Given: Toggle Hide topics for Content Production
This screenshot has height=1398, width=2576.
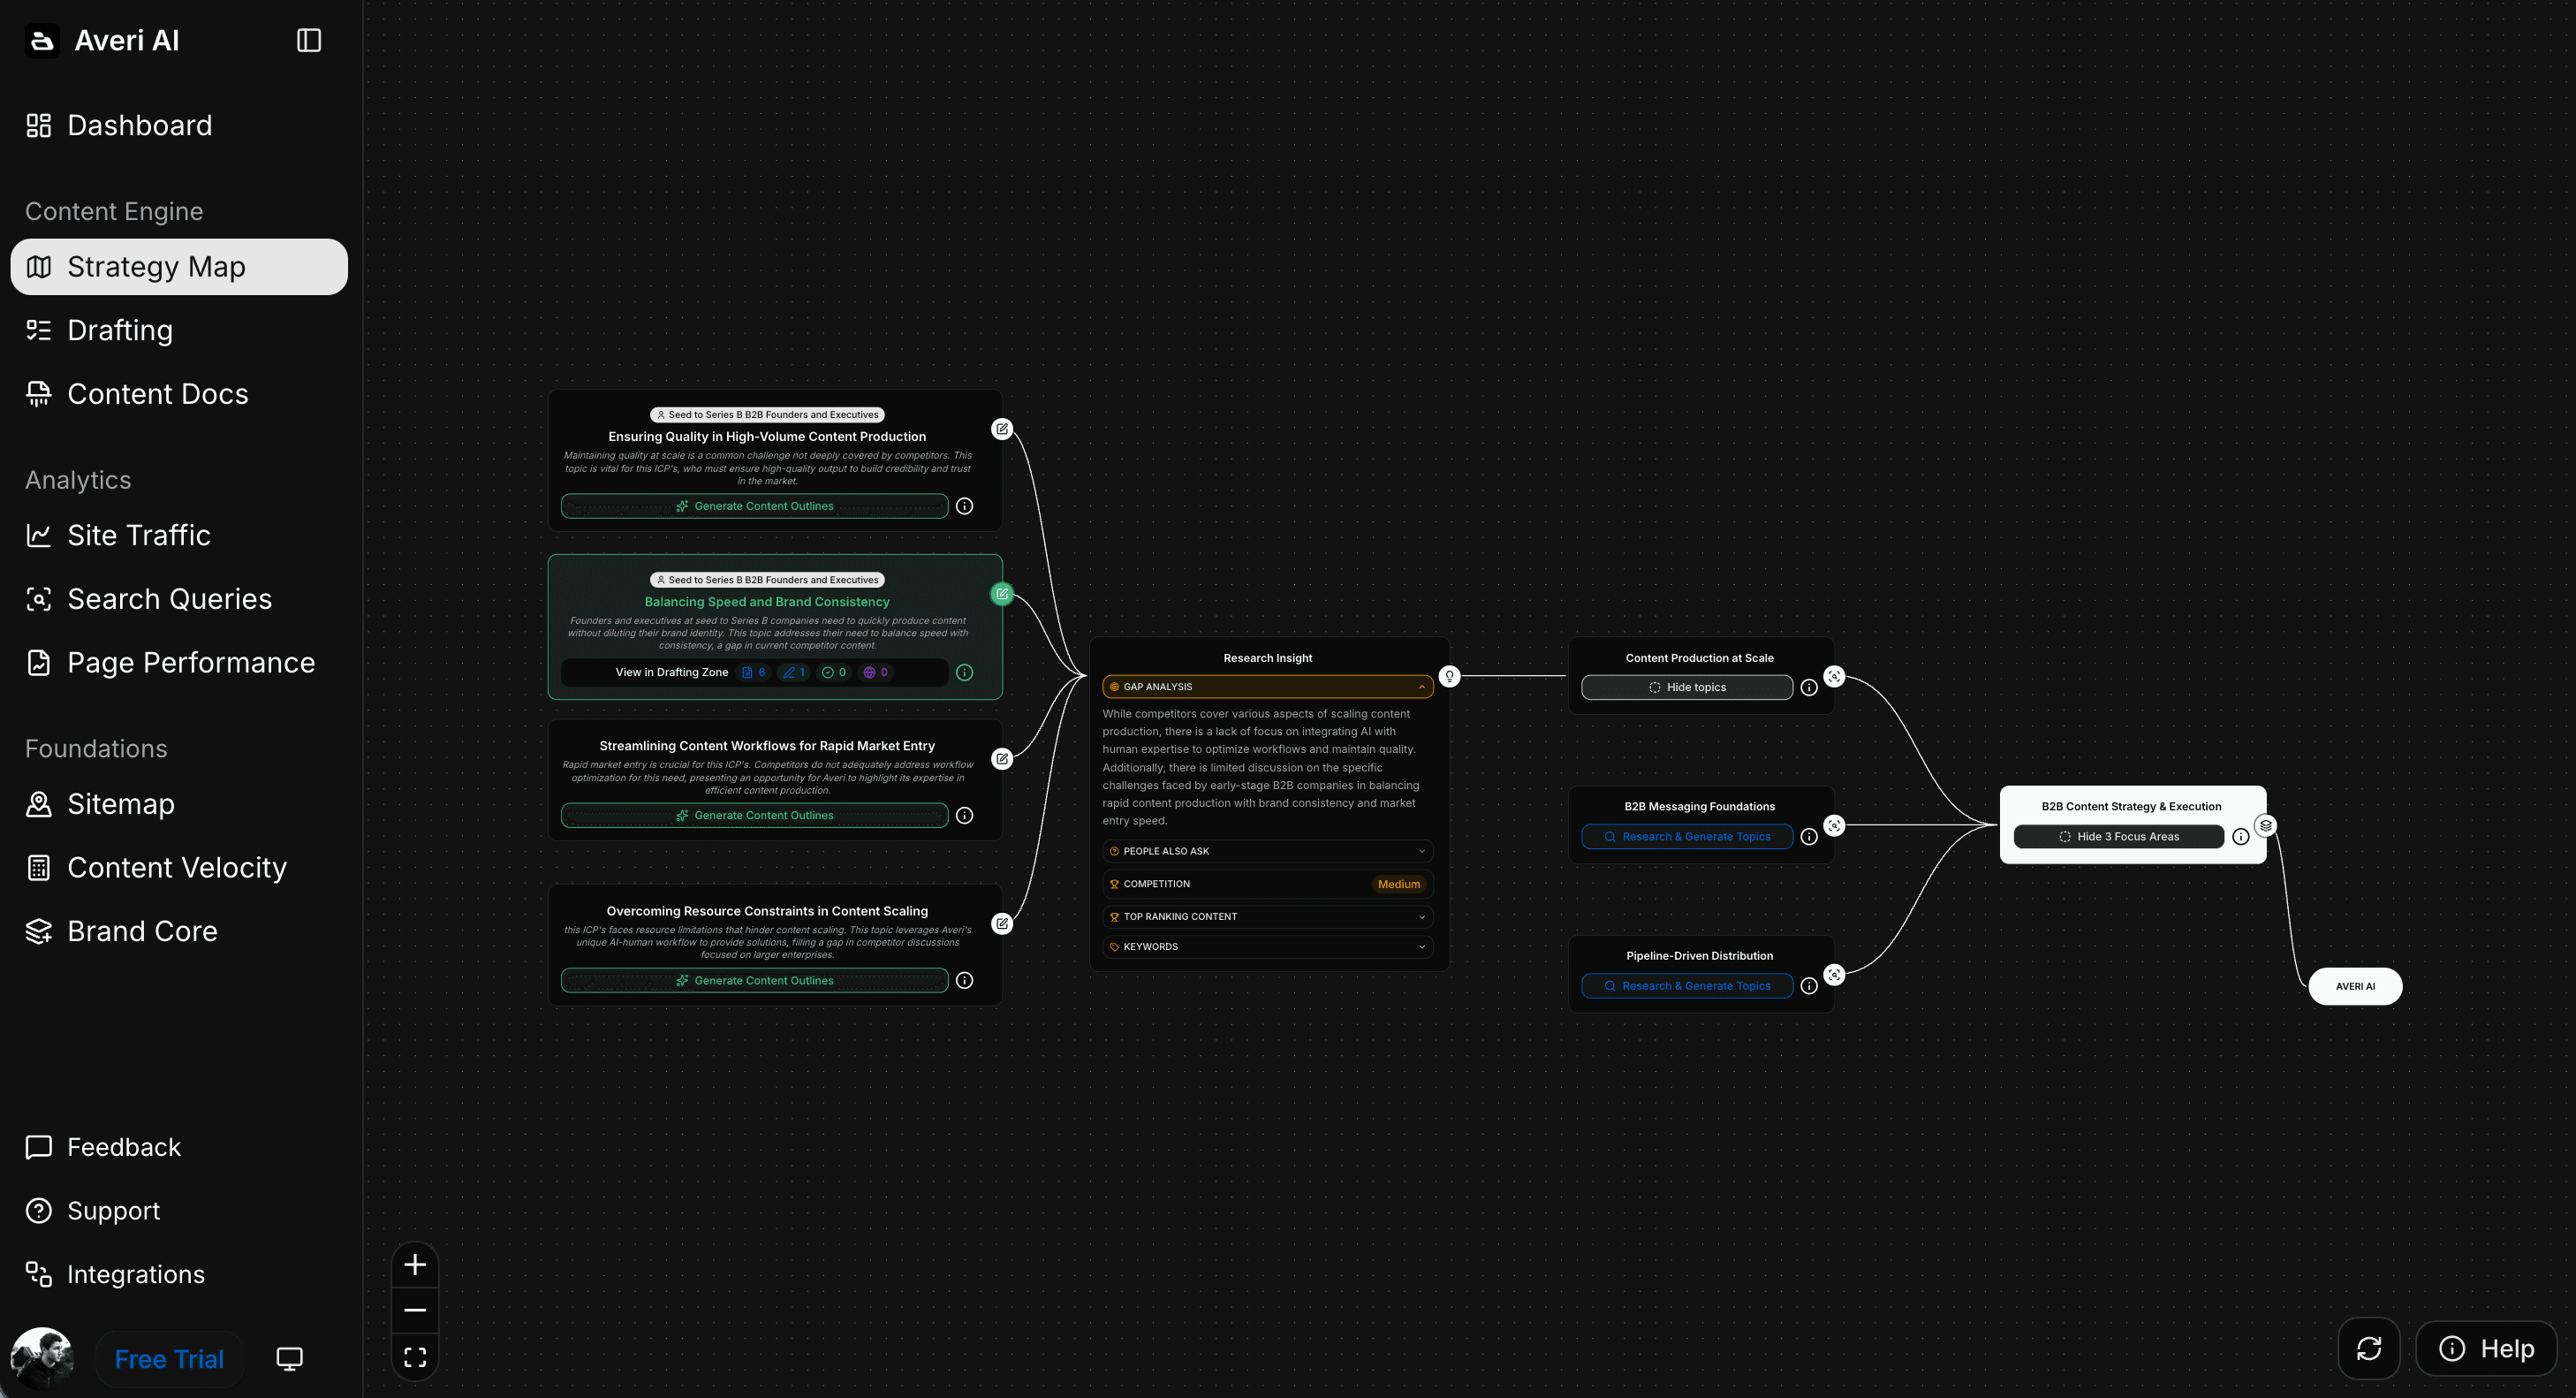Looking at the screenshot, I should (1686, 687).
